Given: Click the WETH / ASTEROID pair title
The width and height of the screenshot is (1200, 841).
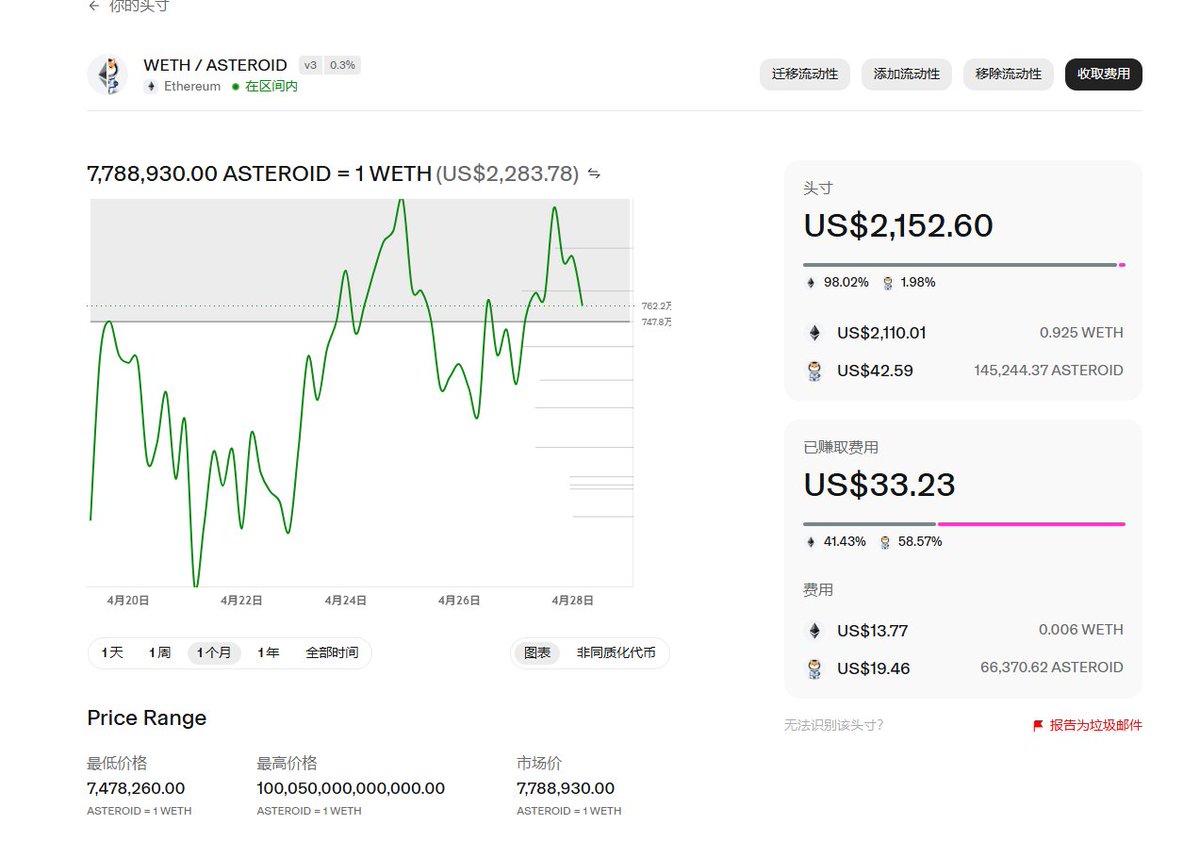Looking at the screenshot, I should click(x=215, y=65).
